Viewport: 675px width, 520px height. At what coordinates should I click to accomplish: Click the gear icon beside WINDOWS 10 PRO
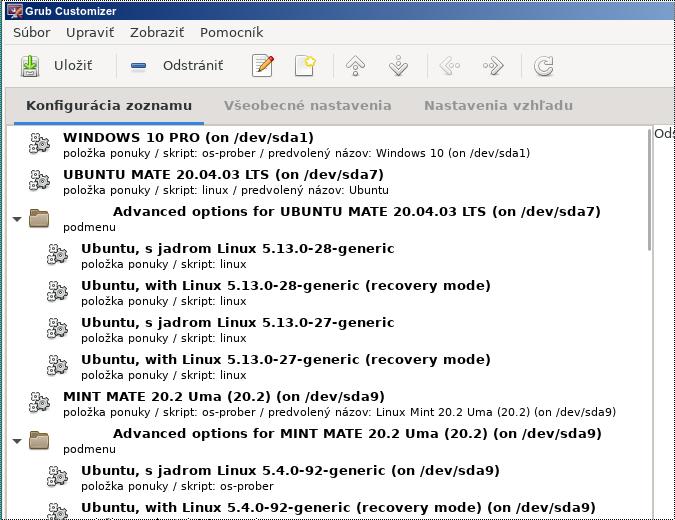click(x=39, y=145)
